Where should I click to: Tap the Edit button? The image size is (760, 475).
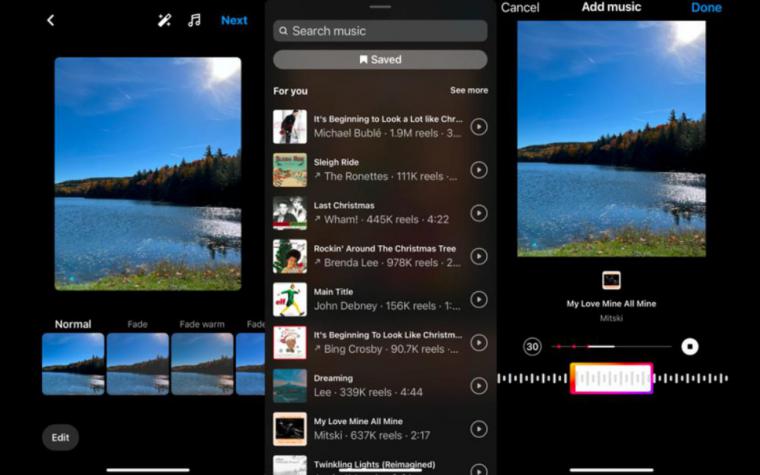(60, 437)
